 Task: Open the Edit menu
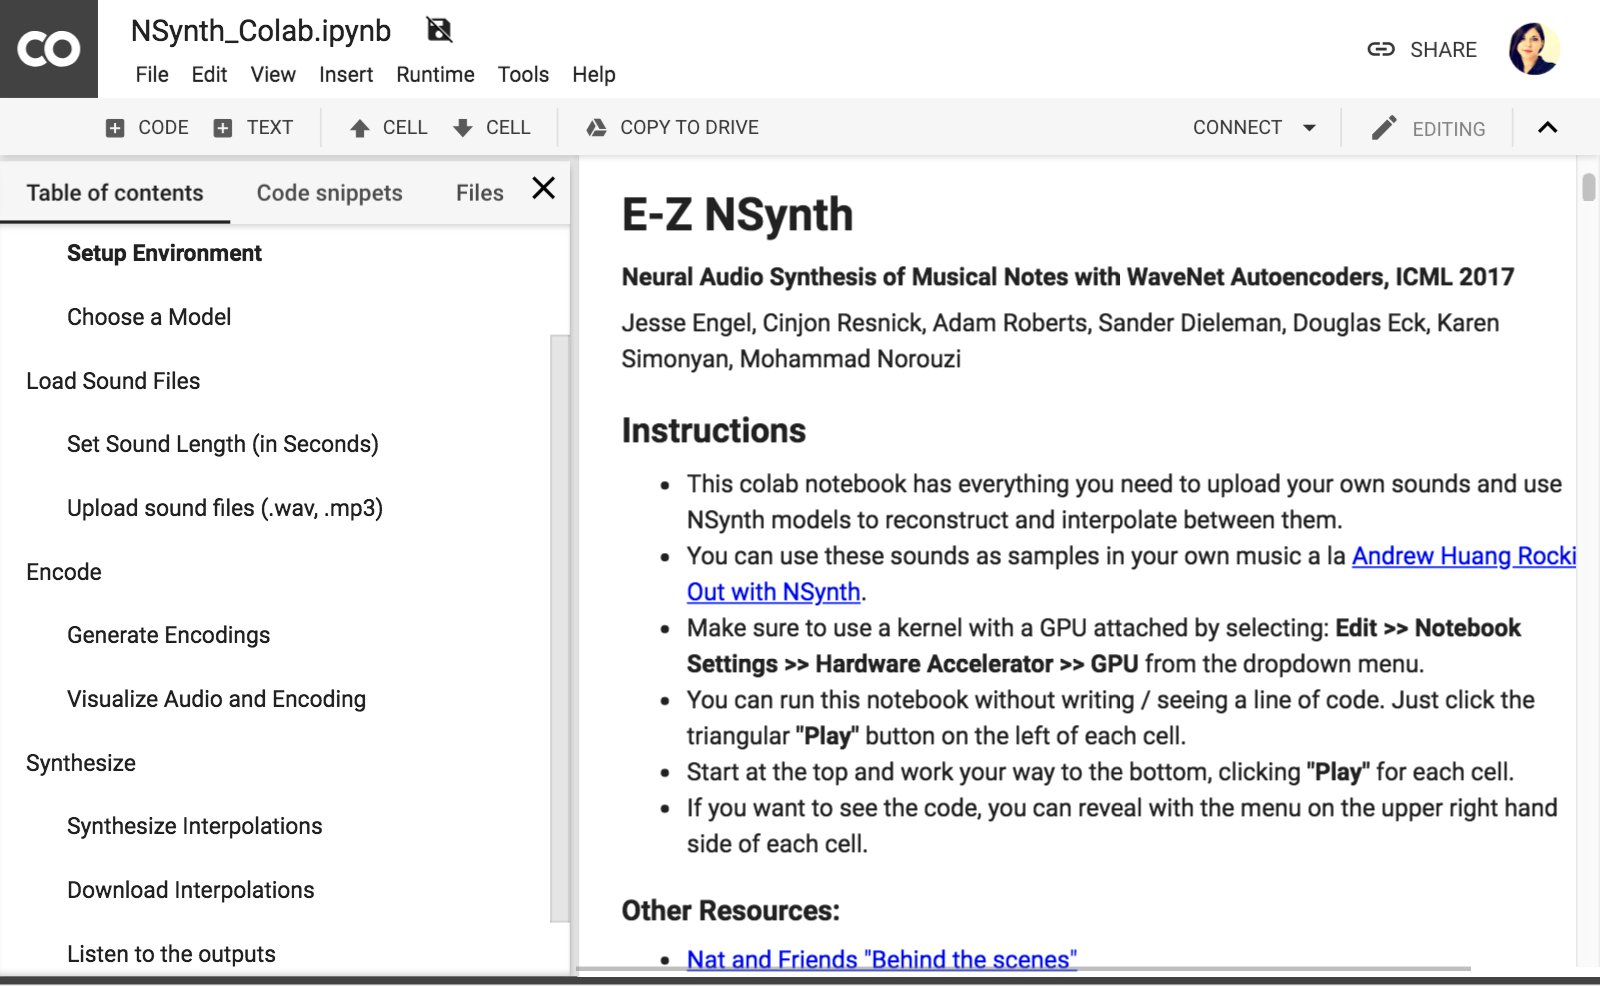coord(209,75)
